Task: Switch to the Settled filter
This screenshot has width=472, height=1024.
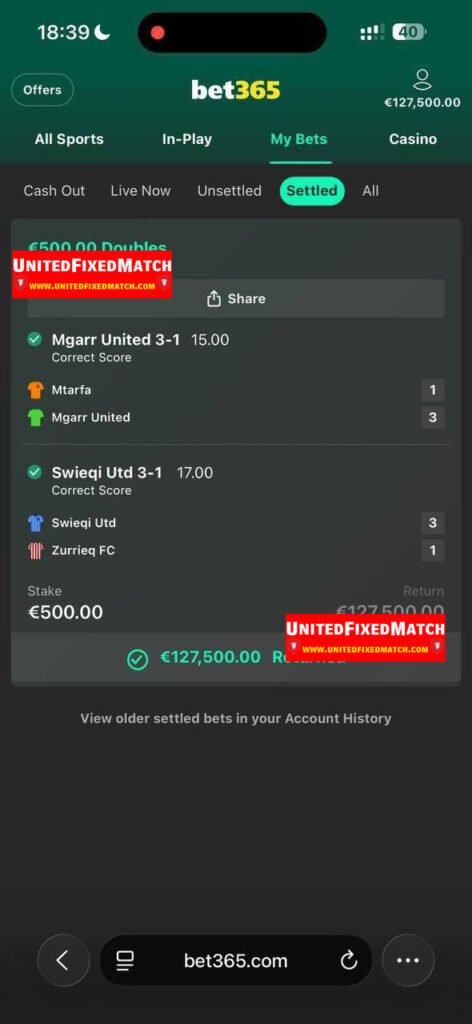Action: (x=312, y=191)
